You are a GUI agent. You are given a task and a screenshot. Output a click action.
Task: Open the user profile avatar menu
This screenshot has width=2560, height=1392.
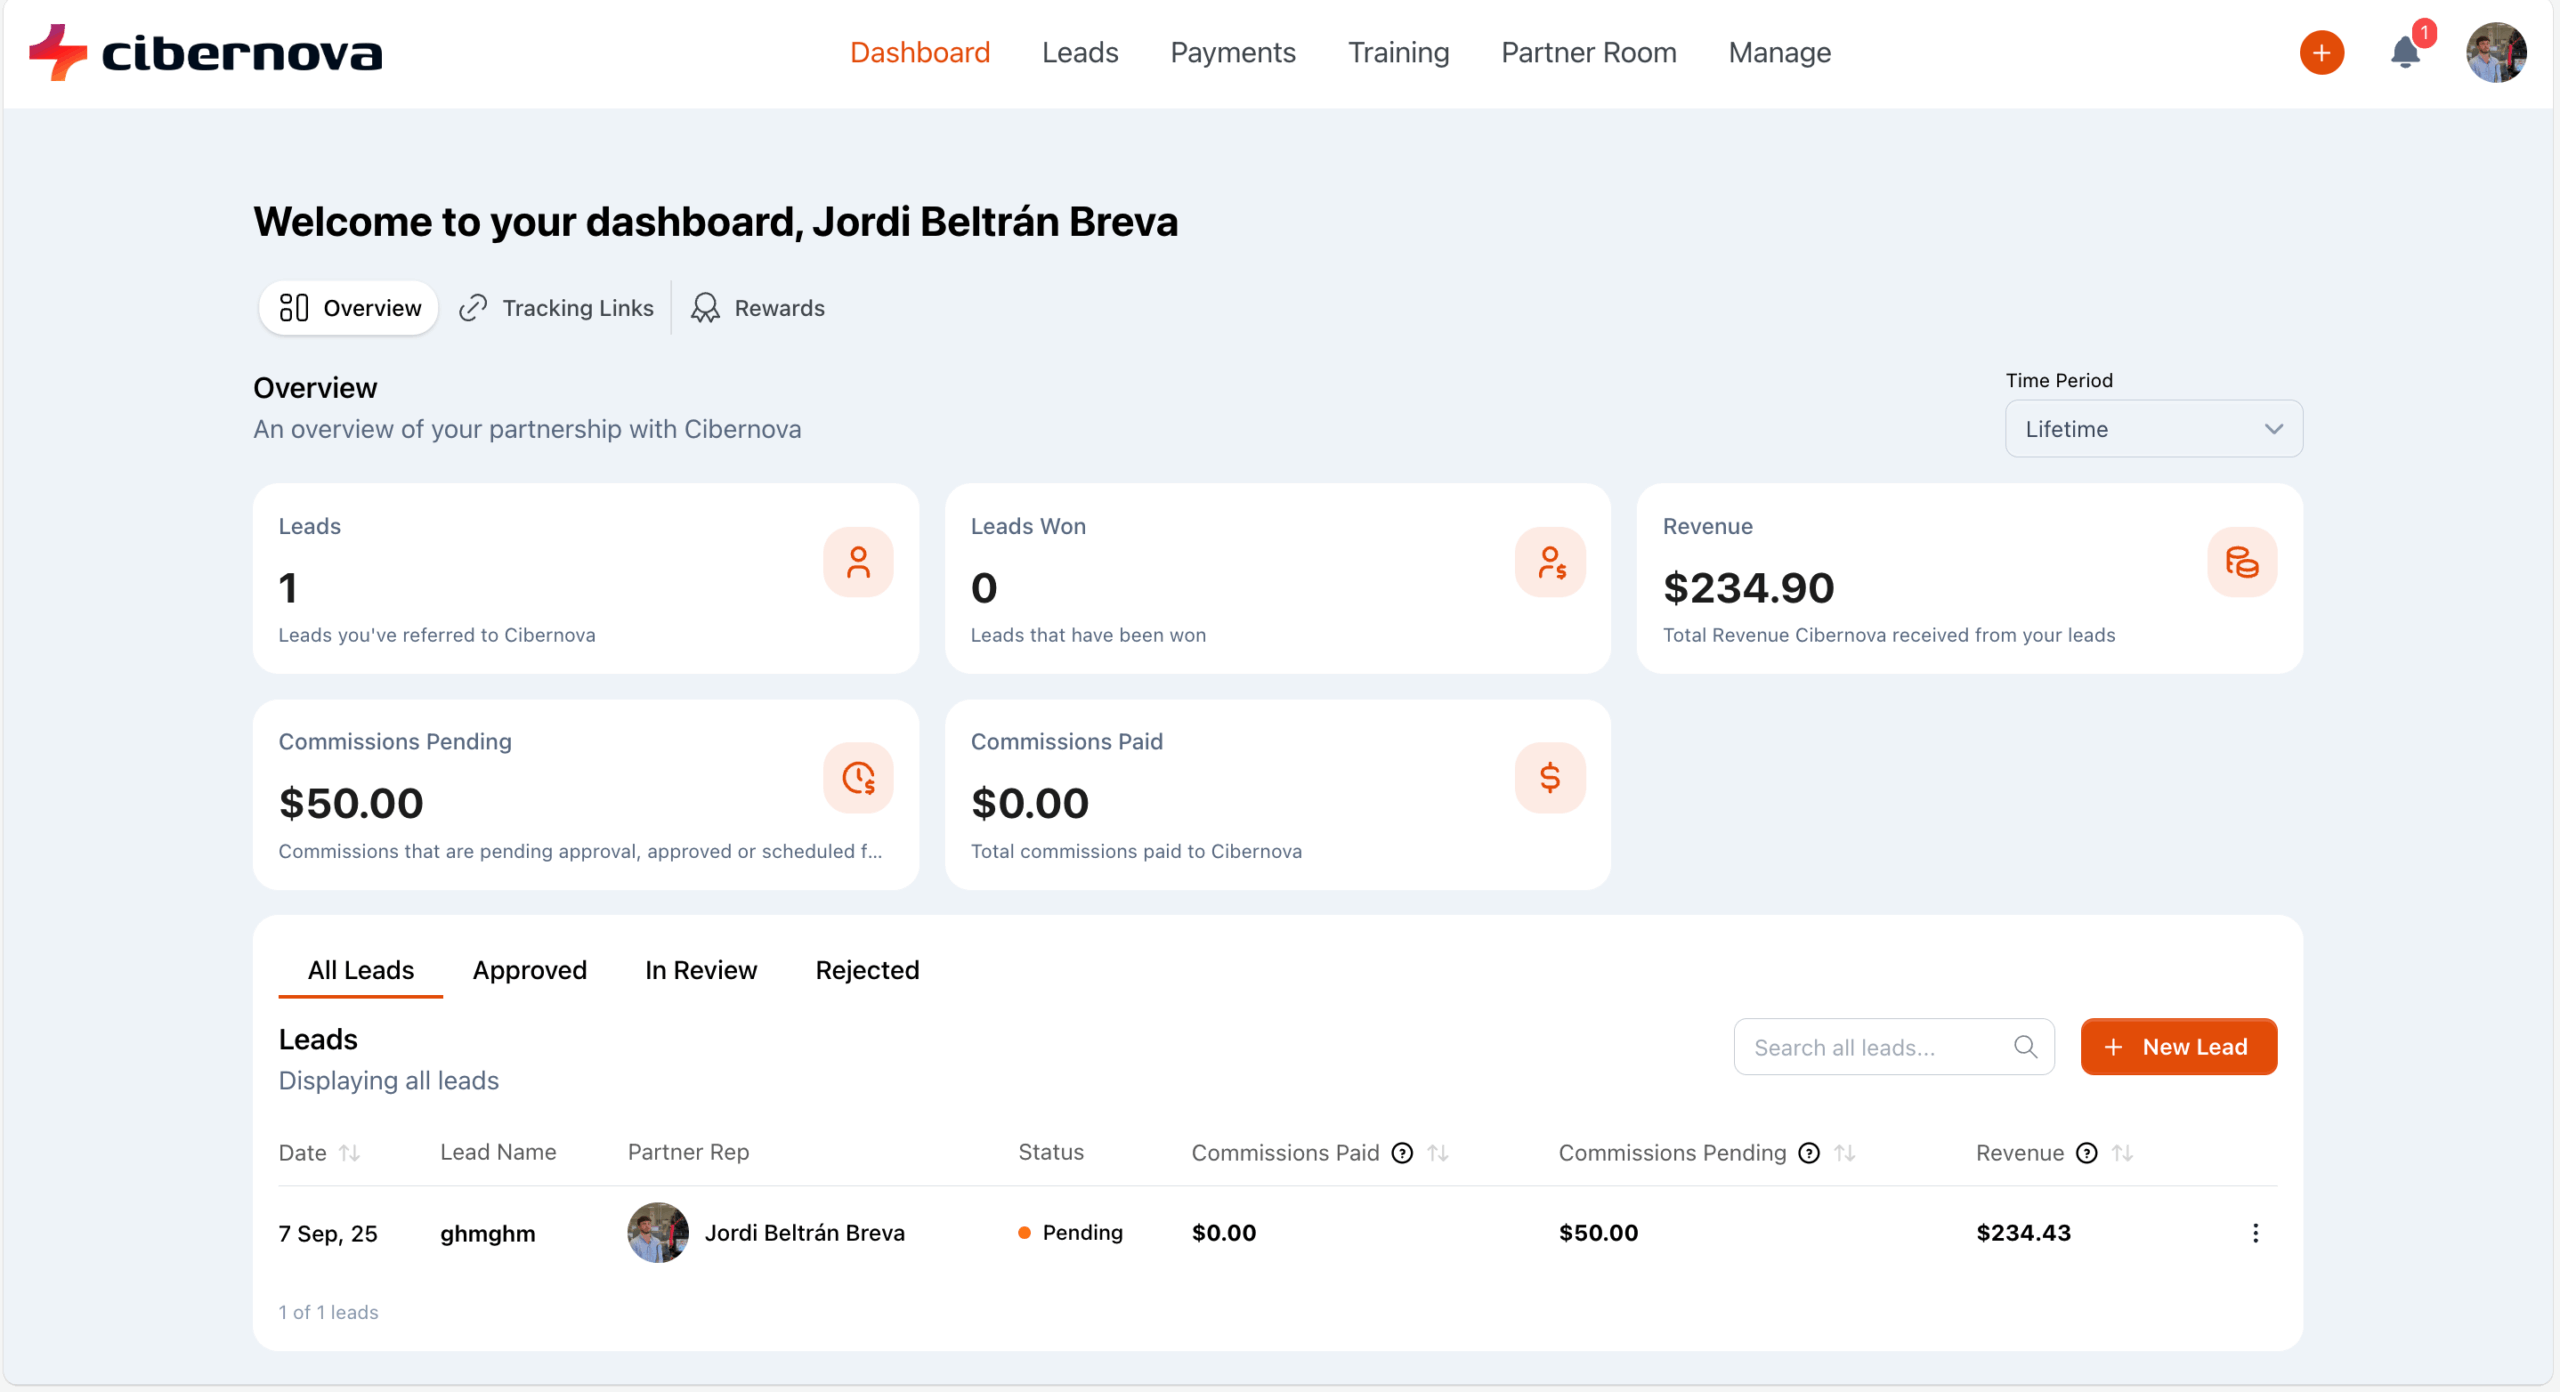pyautogui.click(x=2496, y=53)
